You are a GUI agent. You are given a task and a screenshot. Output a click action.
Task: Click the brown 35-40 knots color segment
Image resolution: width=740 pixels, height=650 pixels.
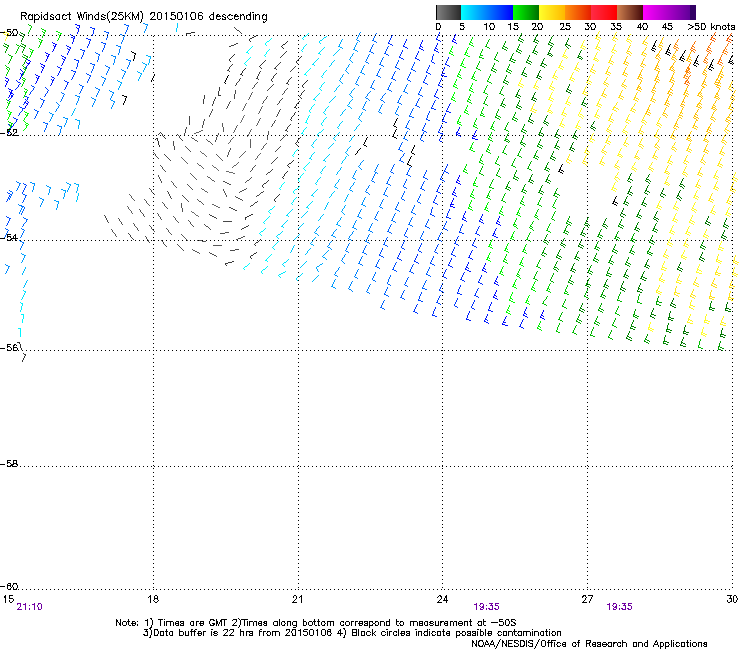(630, 12)
